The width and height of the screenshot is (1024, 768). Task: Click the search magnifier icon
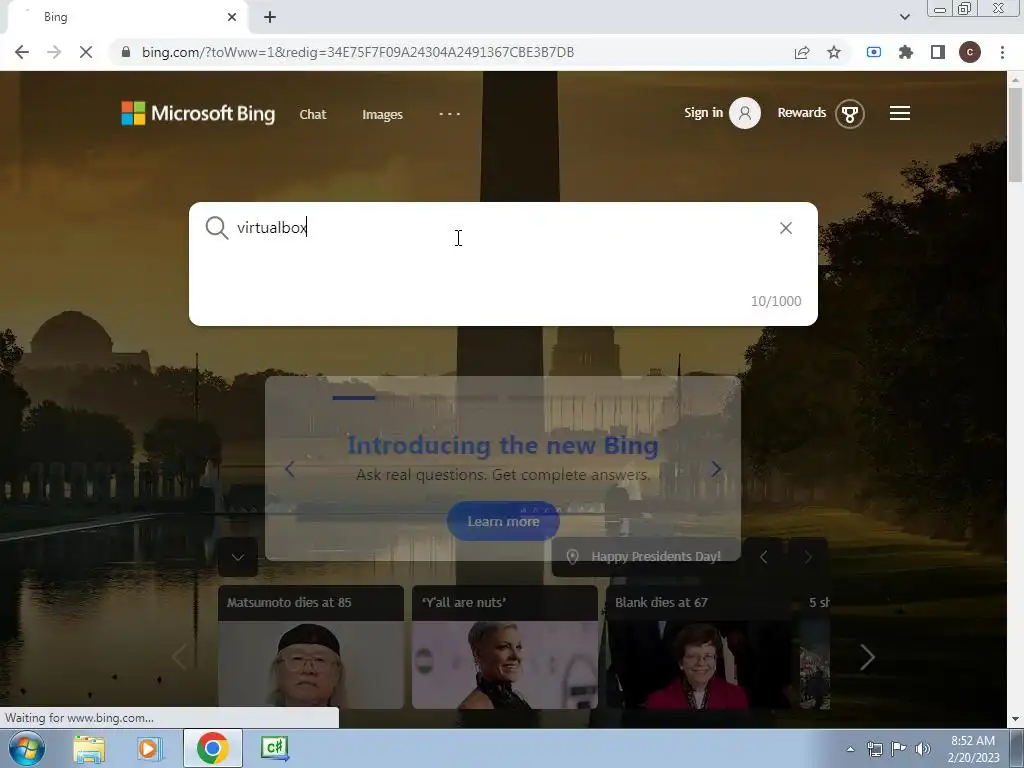click(216, 228)
